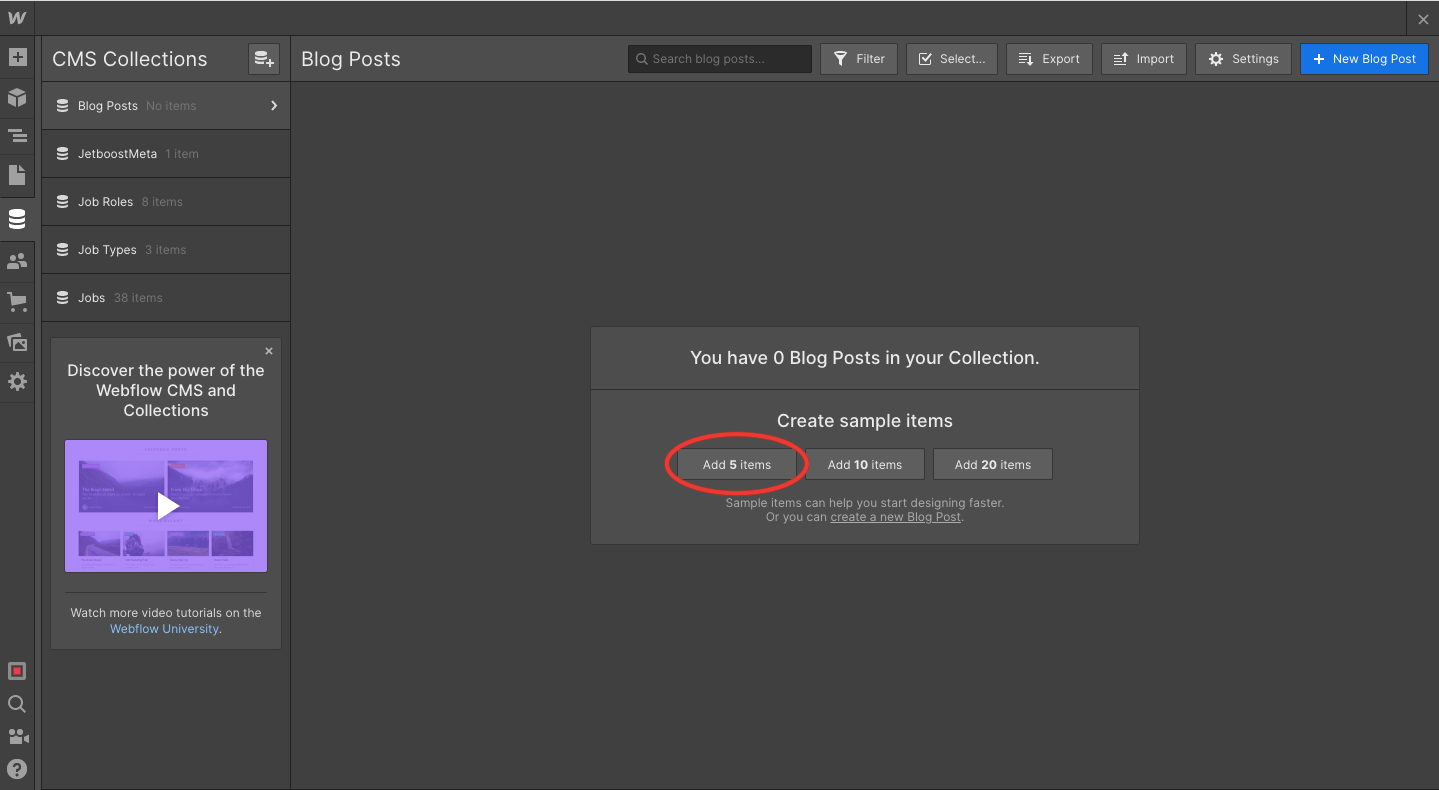Click the create new Collection icon
The height and width of the screenshot is (790, 1439).
click(263, 59)
